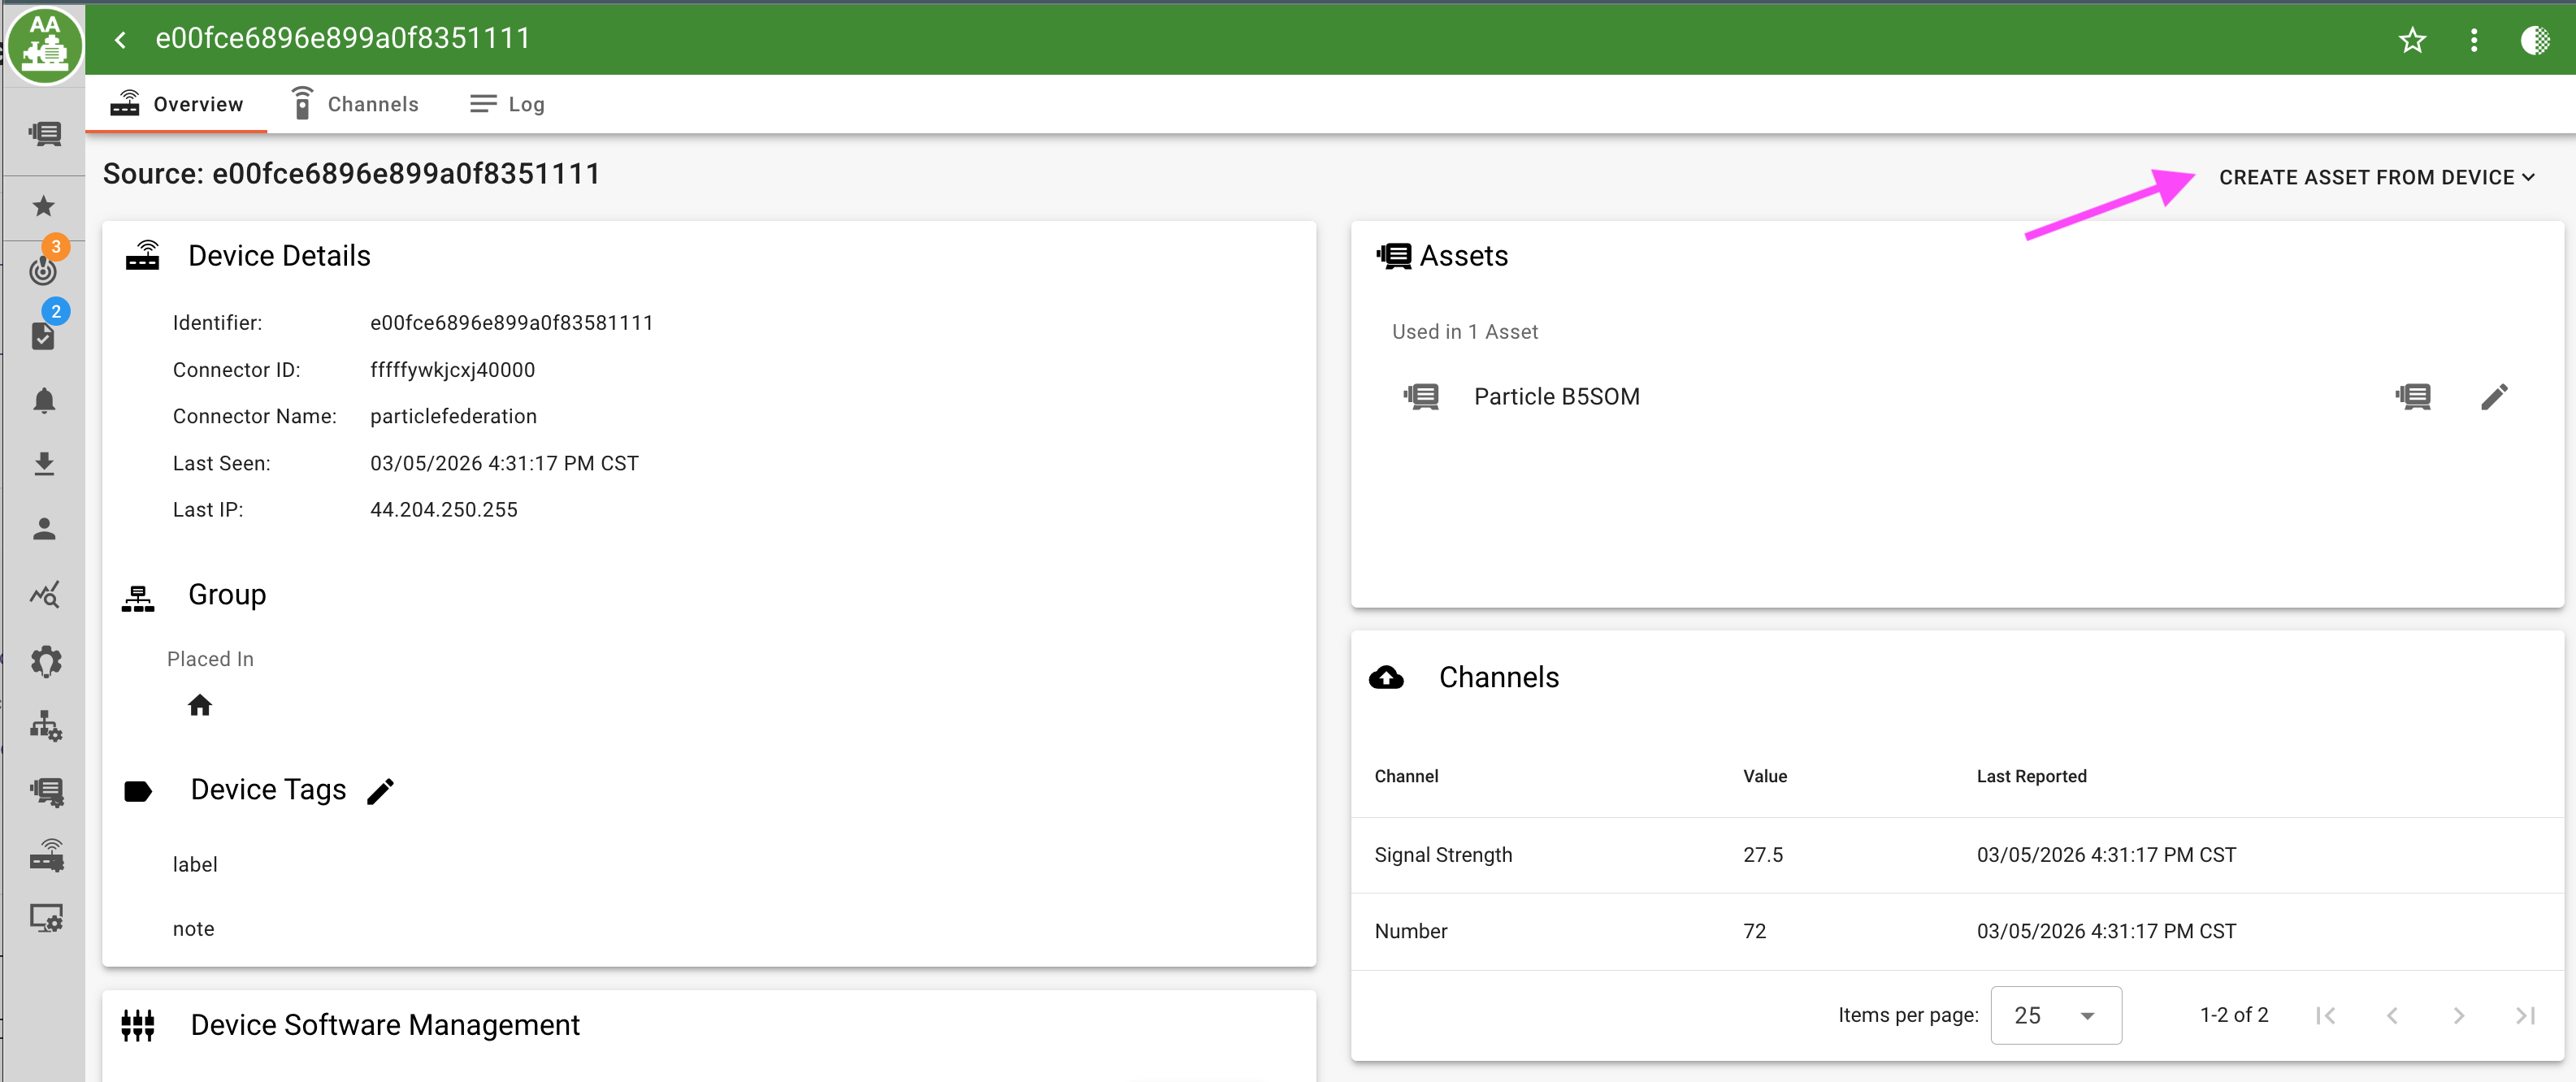The width and height of the screenshot is (2576, 1082).
Task: Open the three-dot more options menu
Action: [2474, 40]
